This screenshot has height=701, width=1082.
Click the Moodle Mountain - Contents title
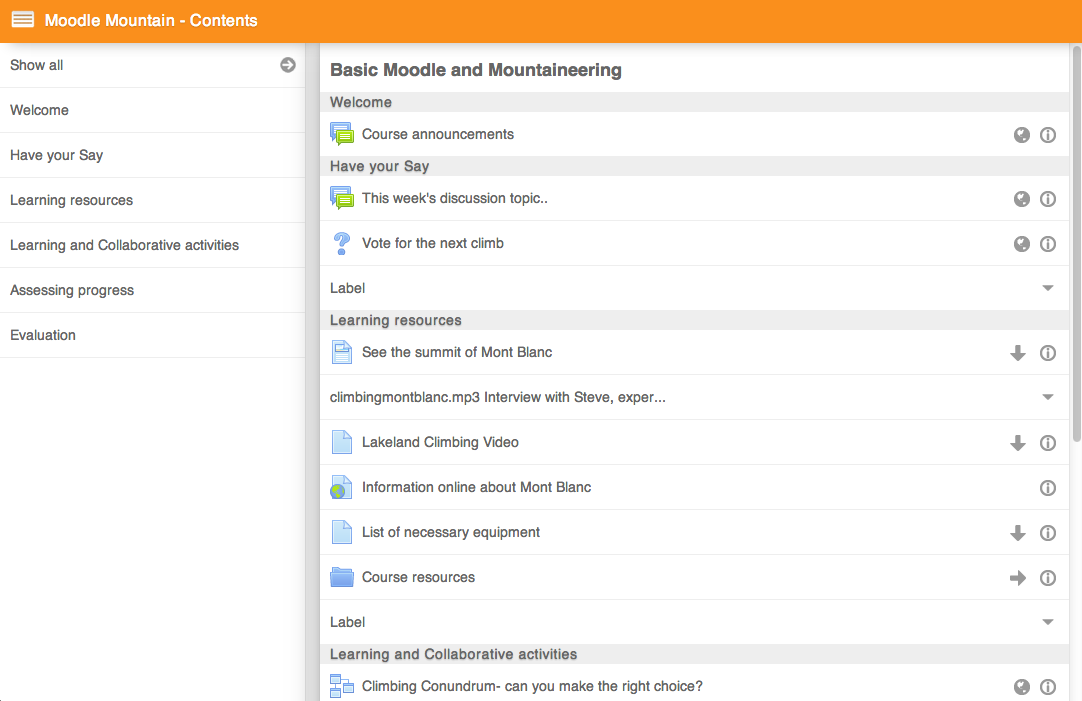coord(151,20)
